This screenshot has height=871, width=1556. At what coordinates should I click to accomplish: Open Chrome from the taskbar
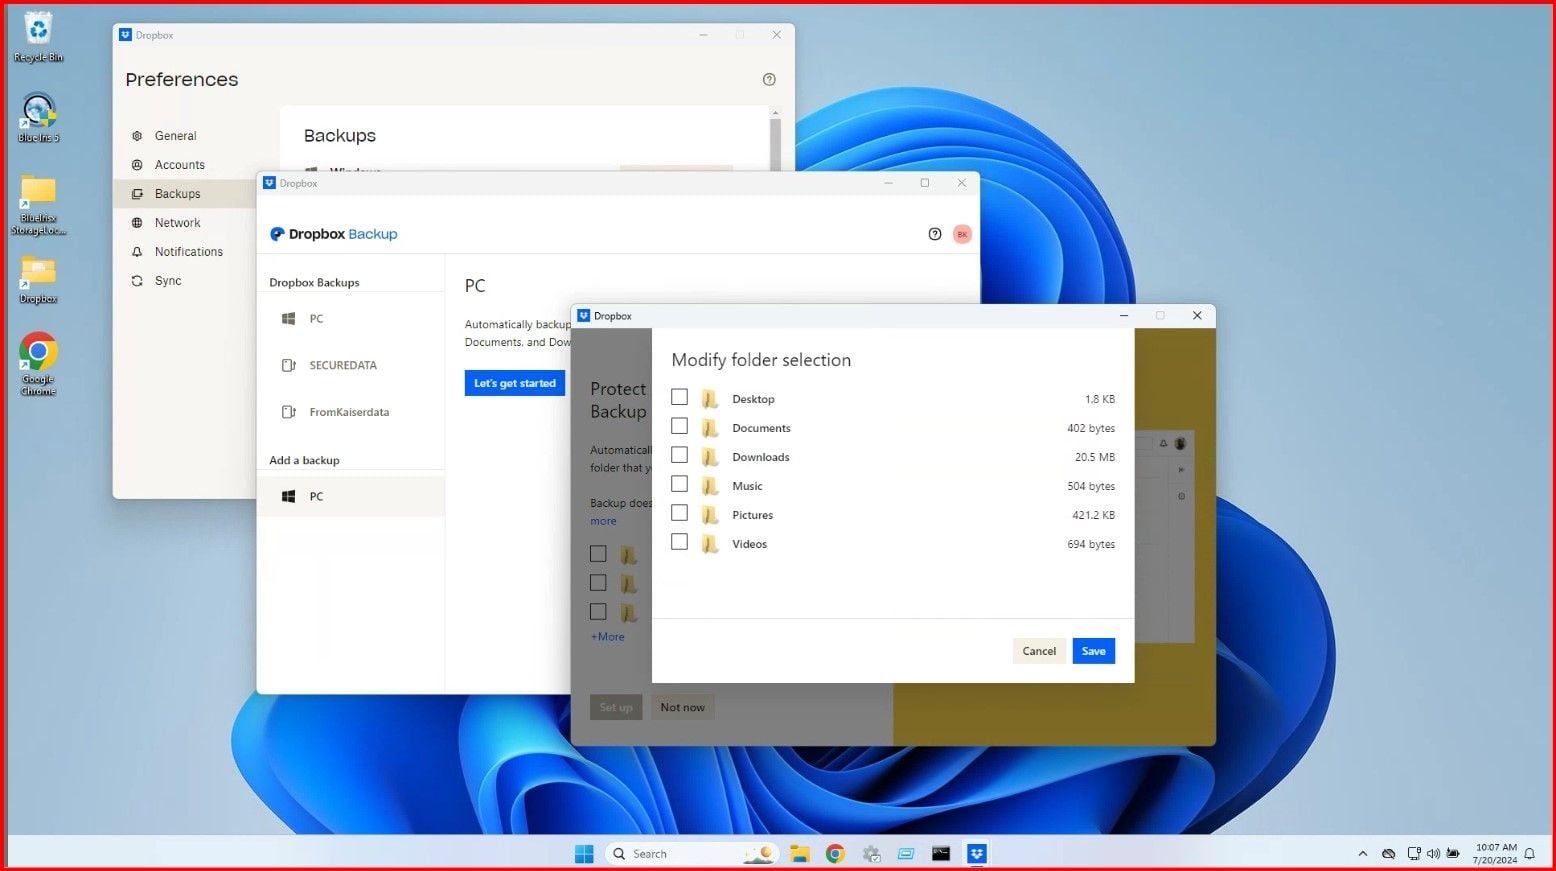[x=835, y=853]
